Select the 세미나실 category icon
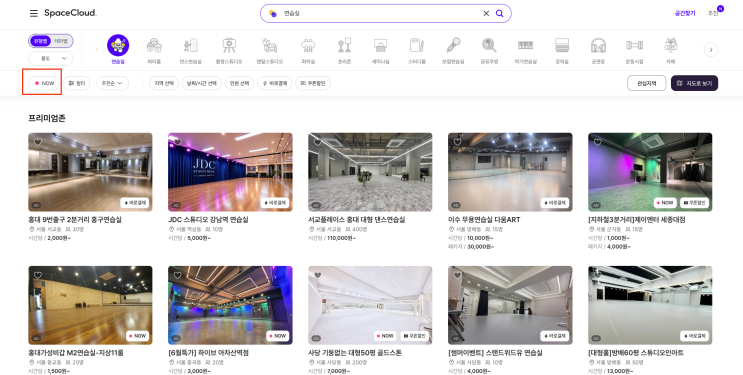 point(380,46)
